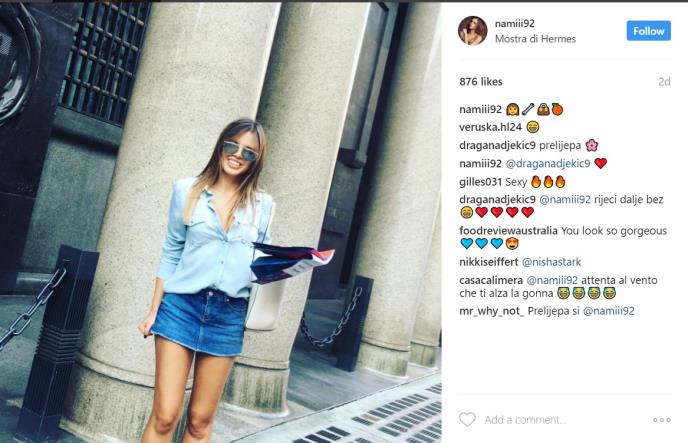Open the three-dot more options menu
This screenshot has width=688, height=443.
tap(662, 420)
